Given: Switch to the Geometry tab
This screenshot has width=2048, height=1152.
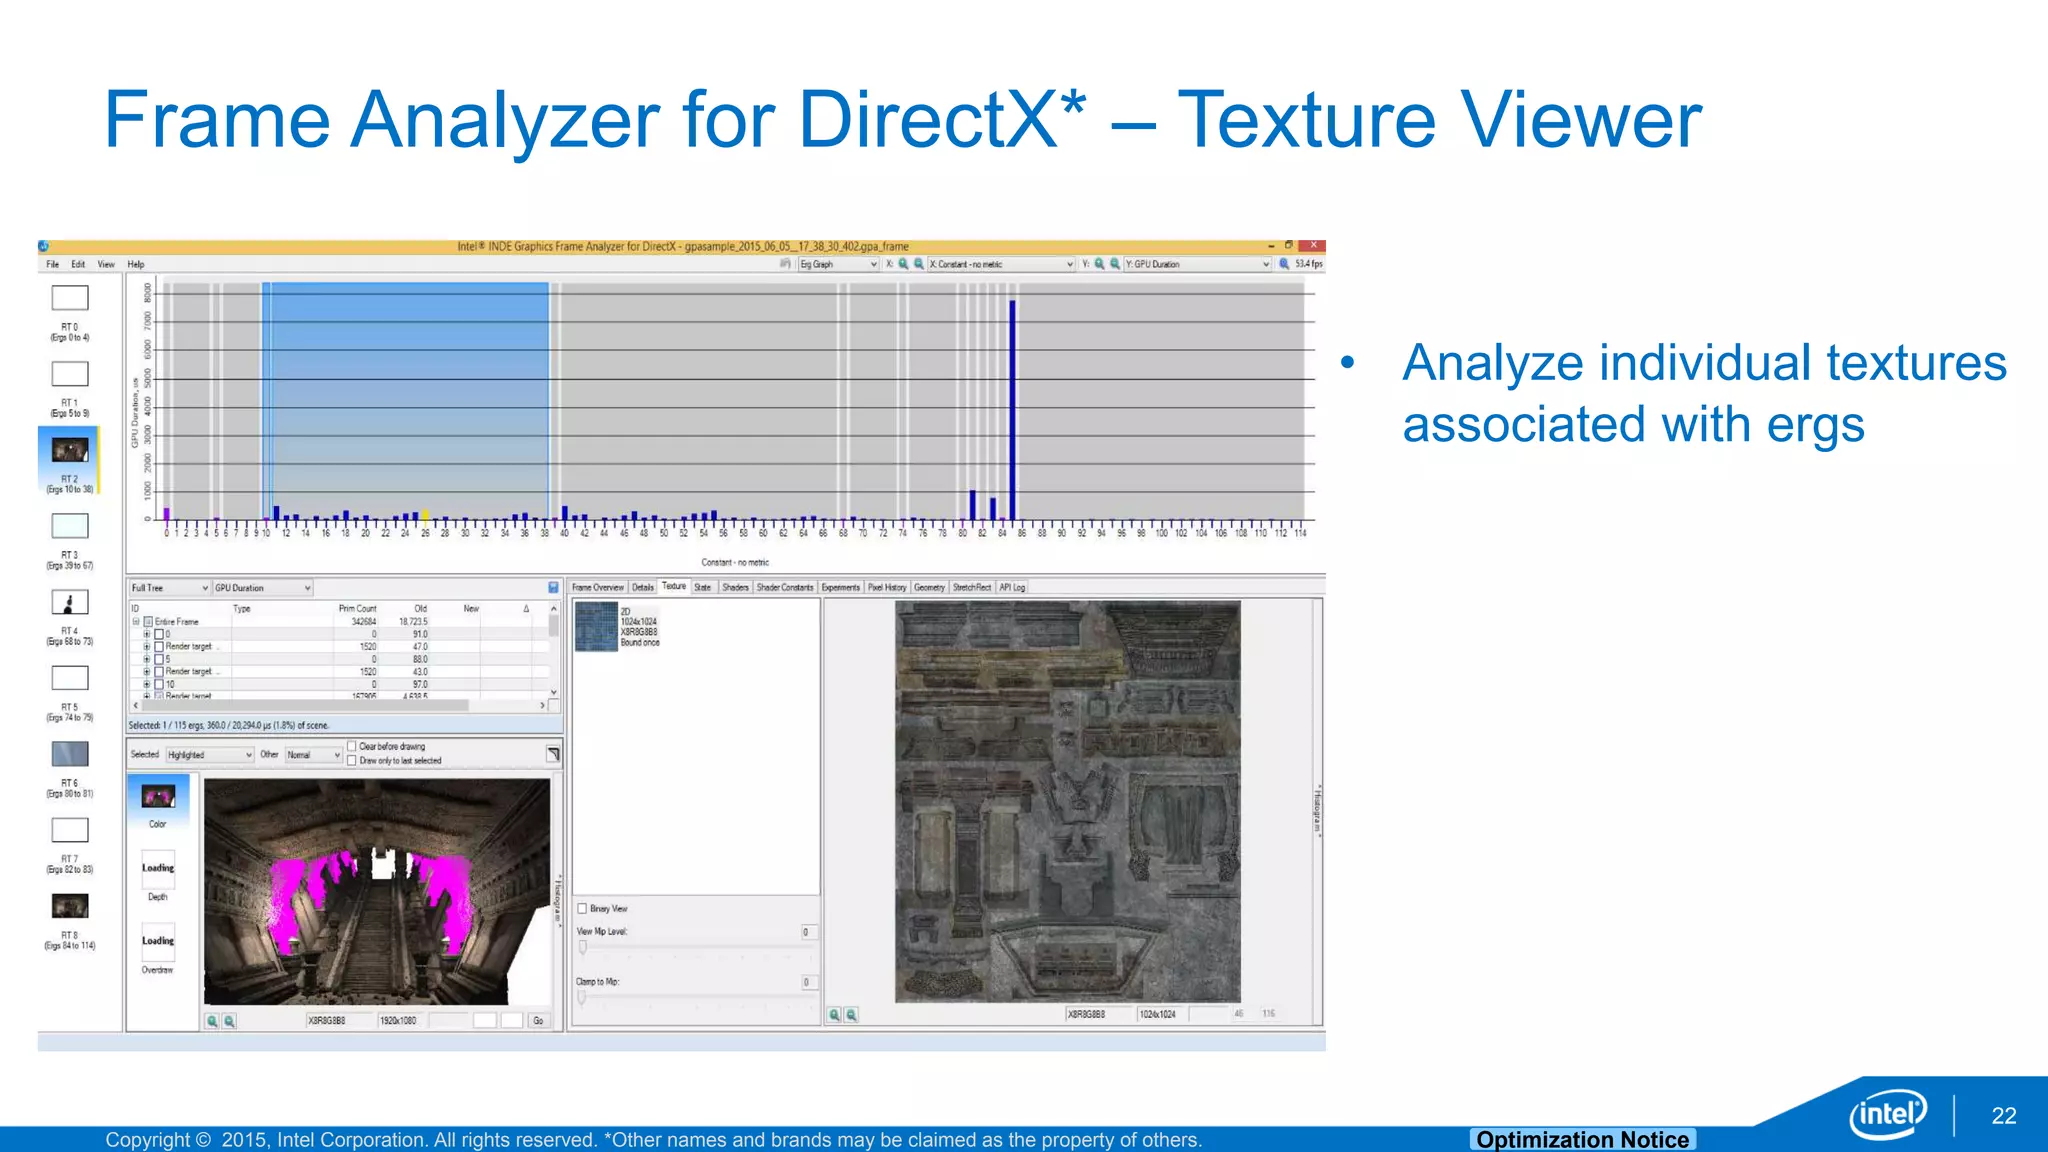Looking at the screenshot, I should coord(930,588).
